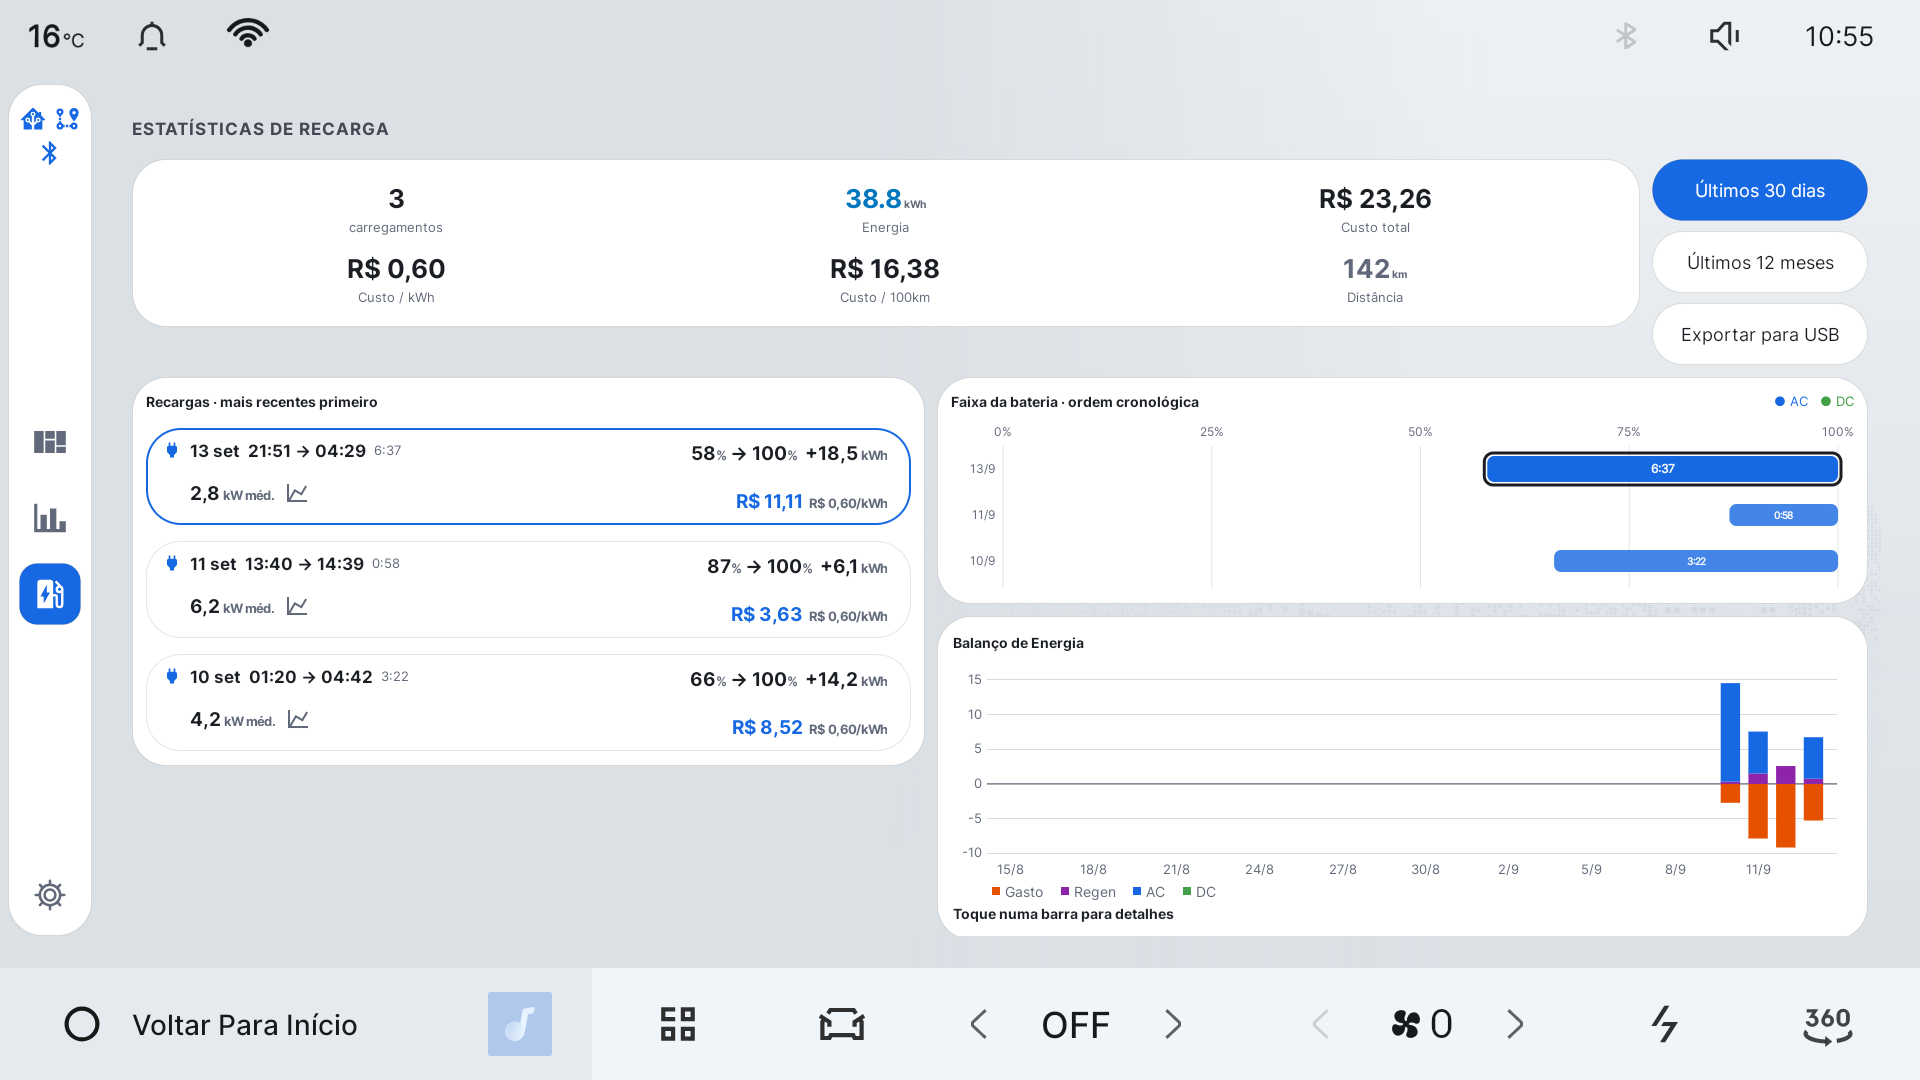The width and height of the screenshot is (1920, 1080).
Task: Tap the lightning energy icon in bottom bar
Action: 1664,1024
